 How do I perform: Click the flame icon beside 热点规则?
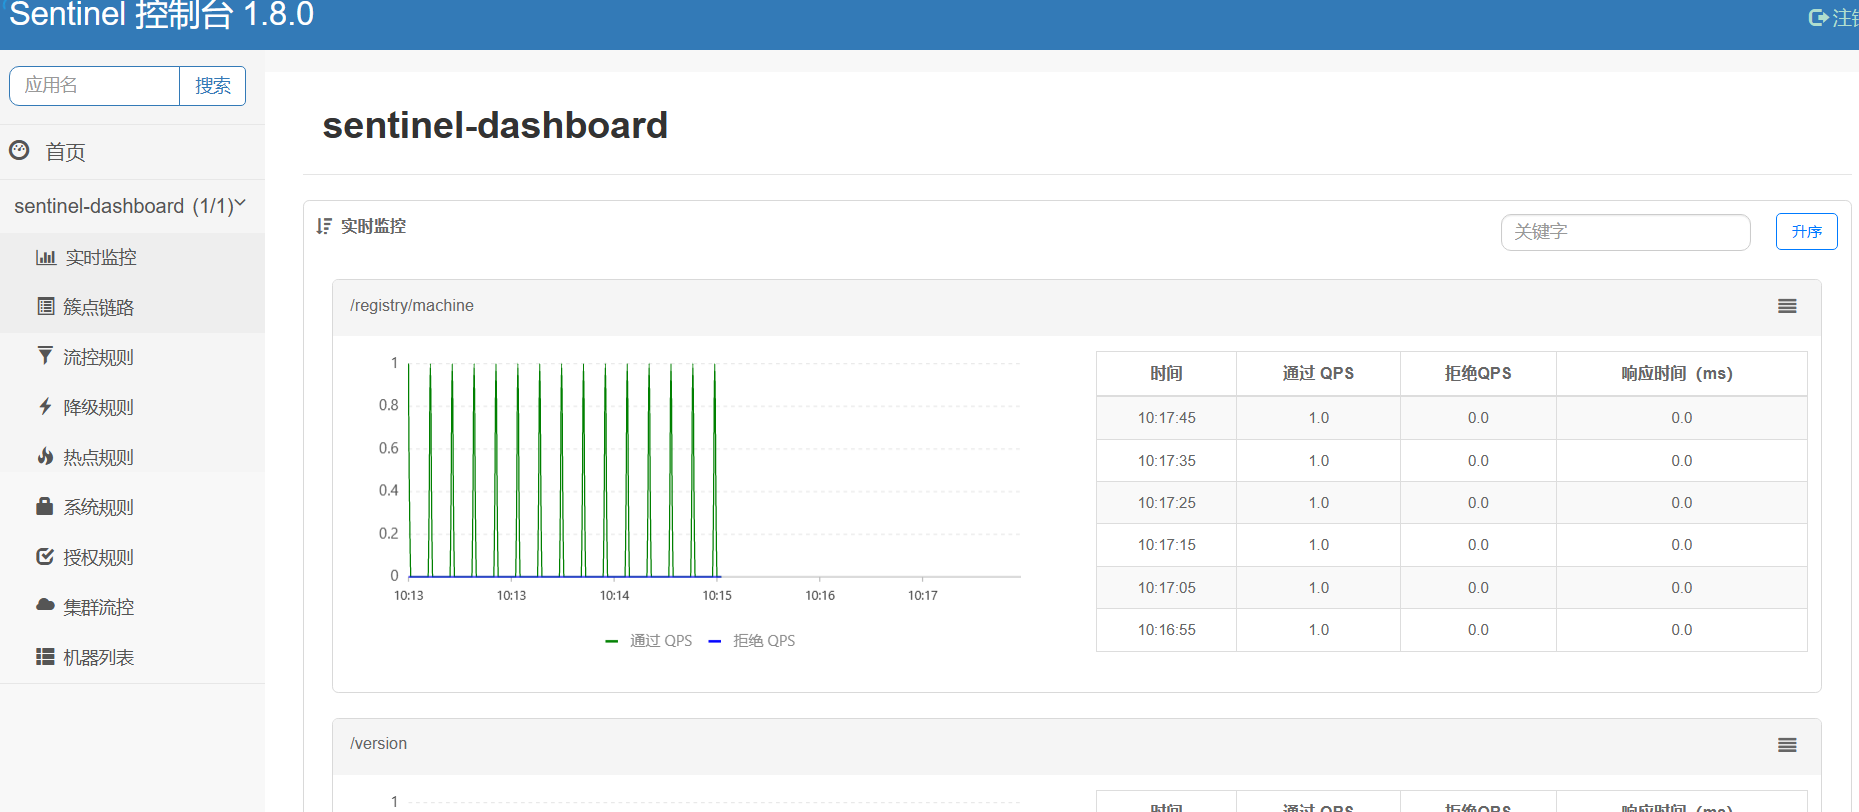[45, 456]
